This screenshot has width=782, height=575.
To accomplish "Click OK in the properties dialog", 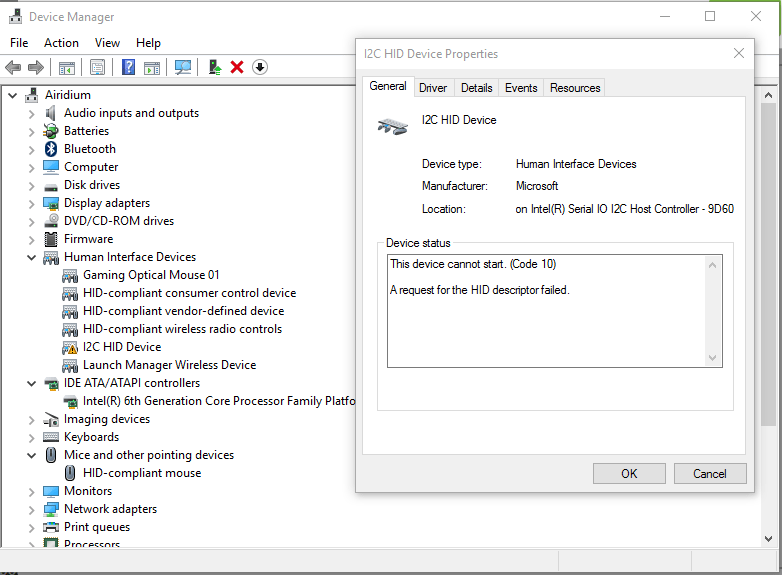I will pyautogui.click(x=629, y=473).
